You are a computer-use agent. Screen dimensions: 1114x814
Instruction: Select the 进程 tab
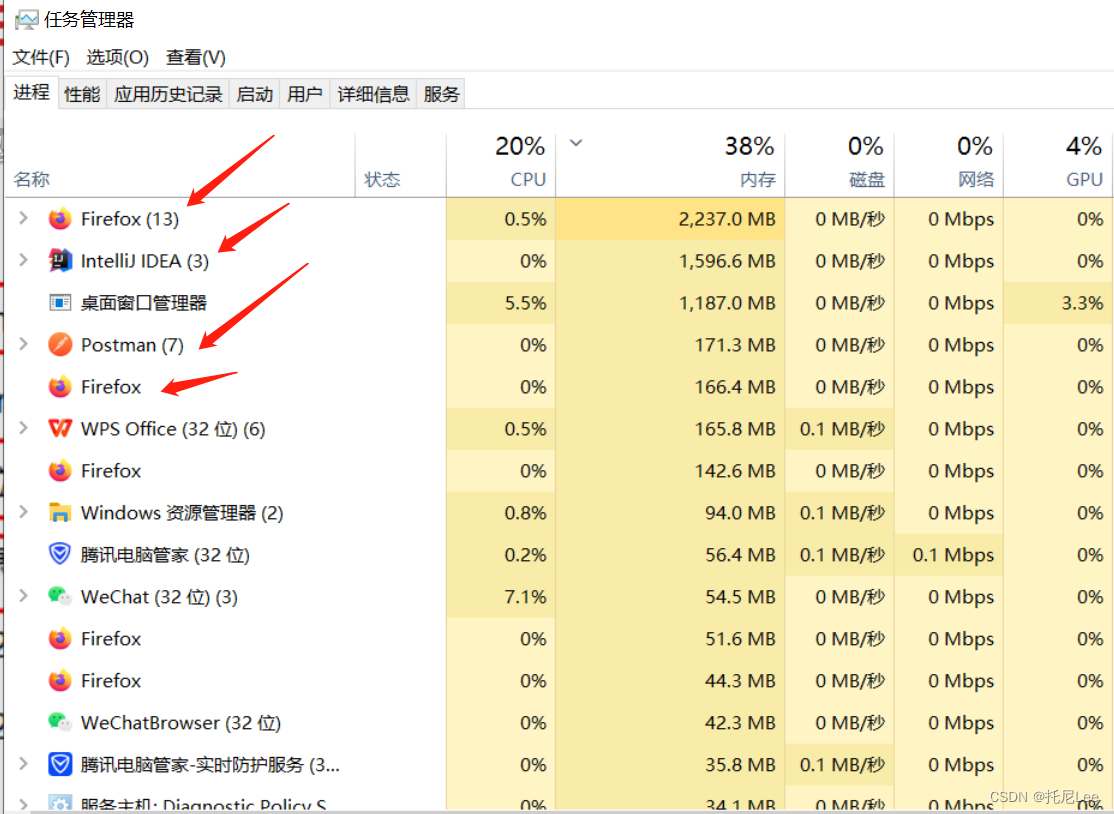[x=31, y=92]
